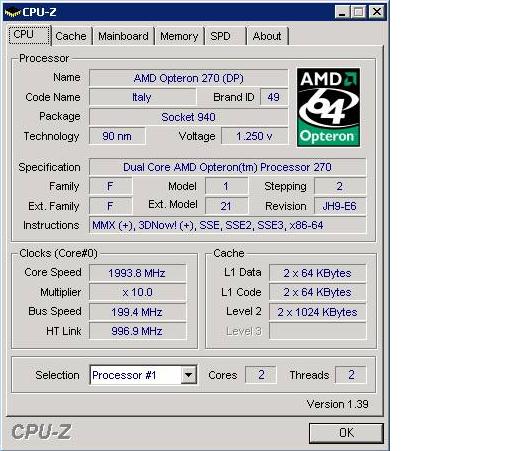Click the CPU-Z title text
Image resolution: width=512 pixels, height=451 pixels.
(x=39, y=12)
